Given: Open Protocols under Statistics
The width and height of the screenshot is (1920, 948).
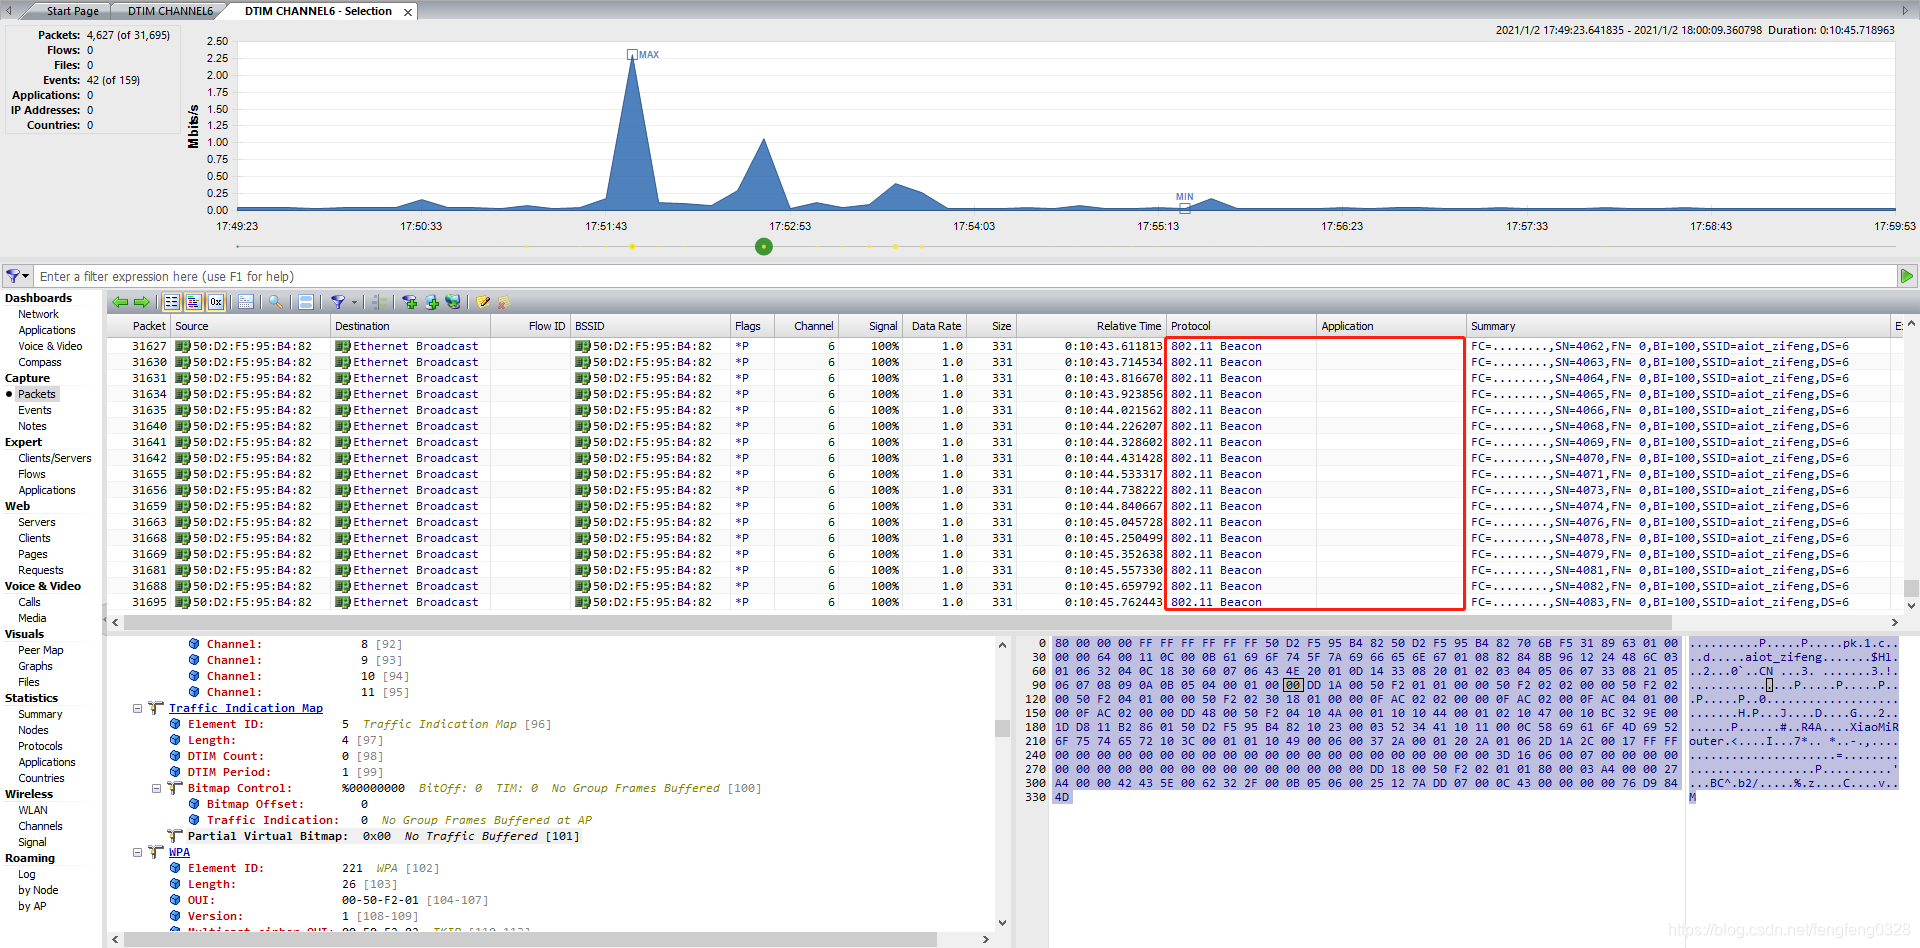Looking at the screenshot, I should pyautogui.click(x=40, y=746).
